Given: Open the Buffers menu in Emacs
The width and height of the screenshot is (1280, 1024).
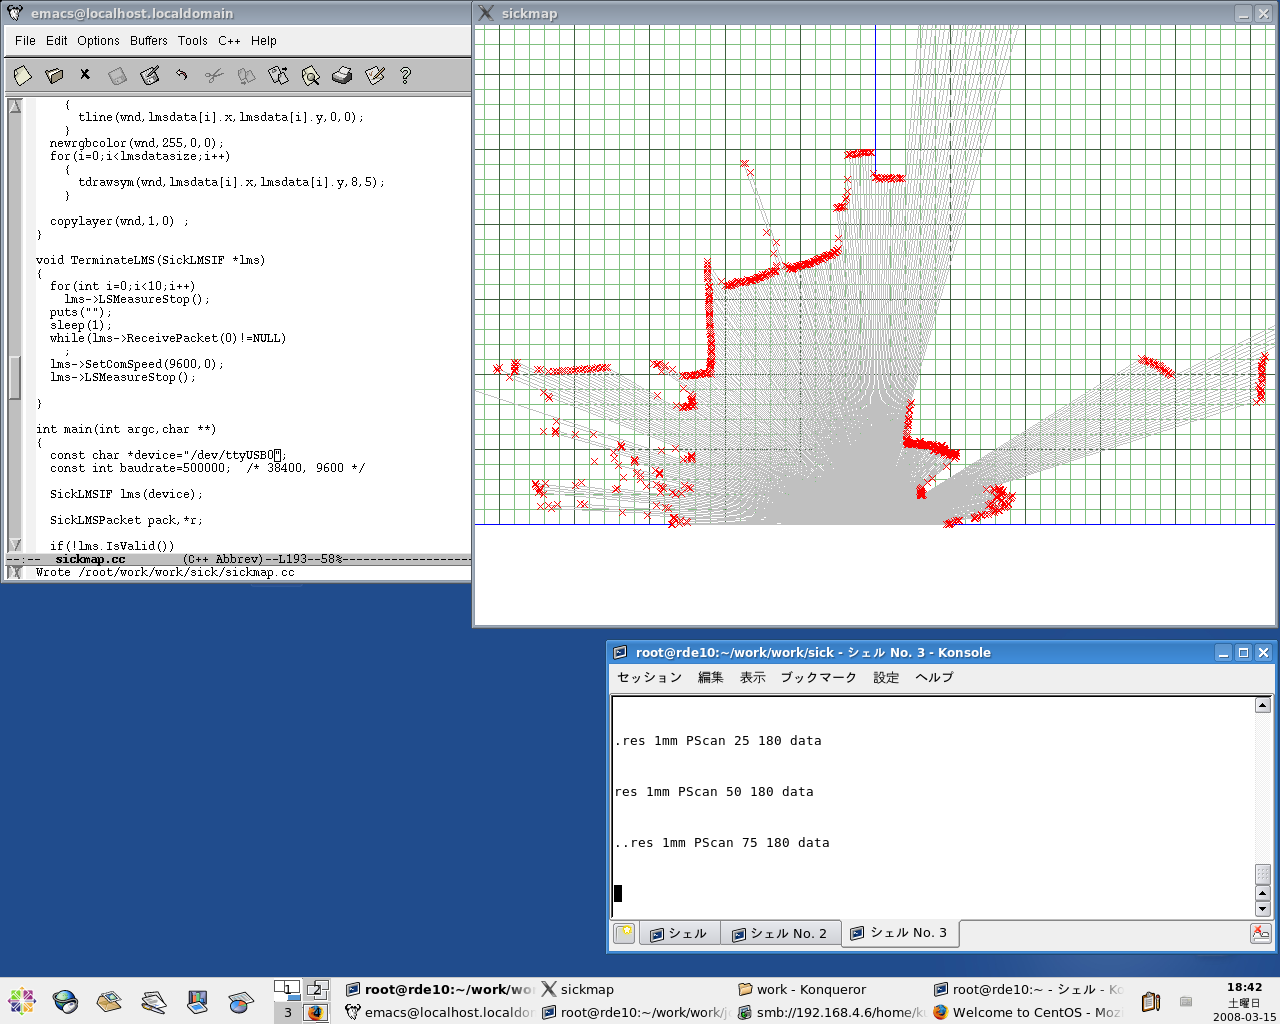Looking at the screenshot, I should click(148, 41).
